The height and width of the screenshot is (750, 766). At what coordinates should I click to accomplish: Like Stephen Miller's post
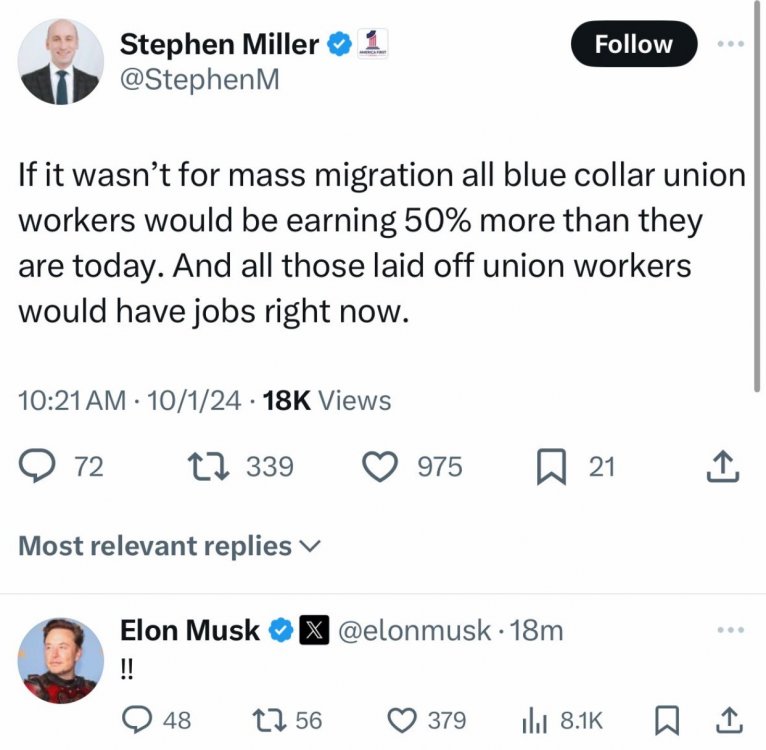tap(382, 466)
